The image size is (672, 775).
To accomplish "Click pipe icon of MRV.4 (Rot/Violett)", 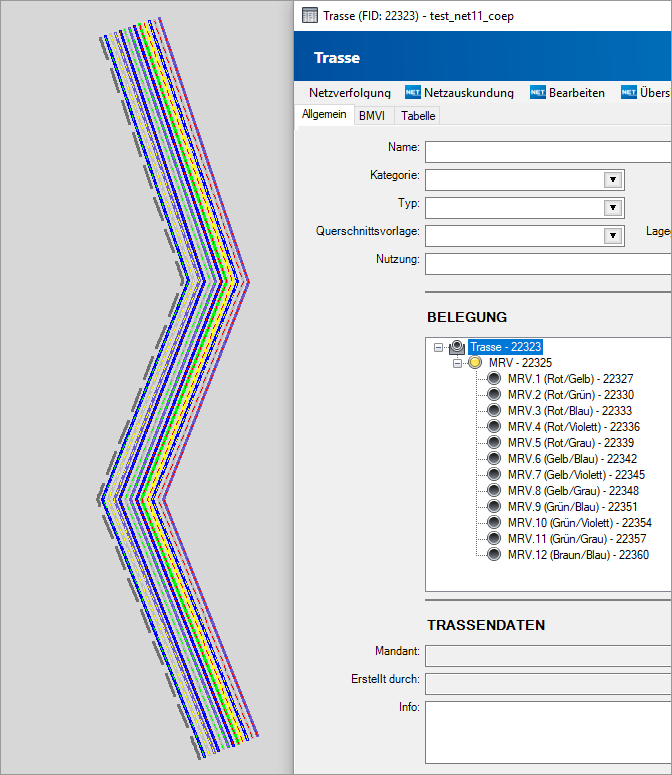I will pos(494,427).
